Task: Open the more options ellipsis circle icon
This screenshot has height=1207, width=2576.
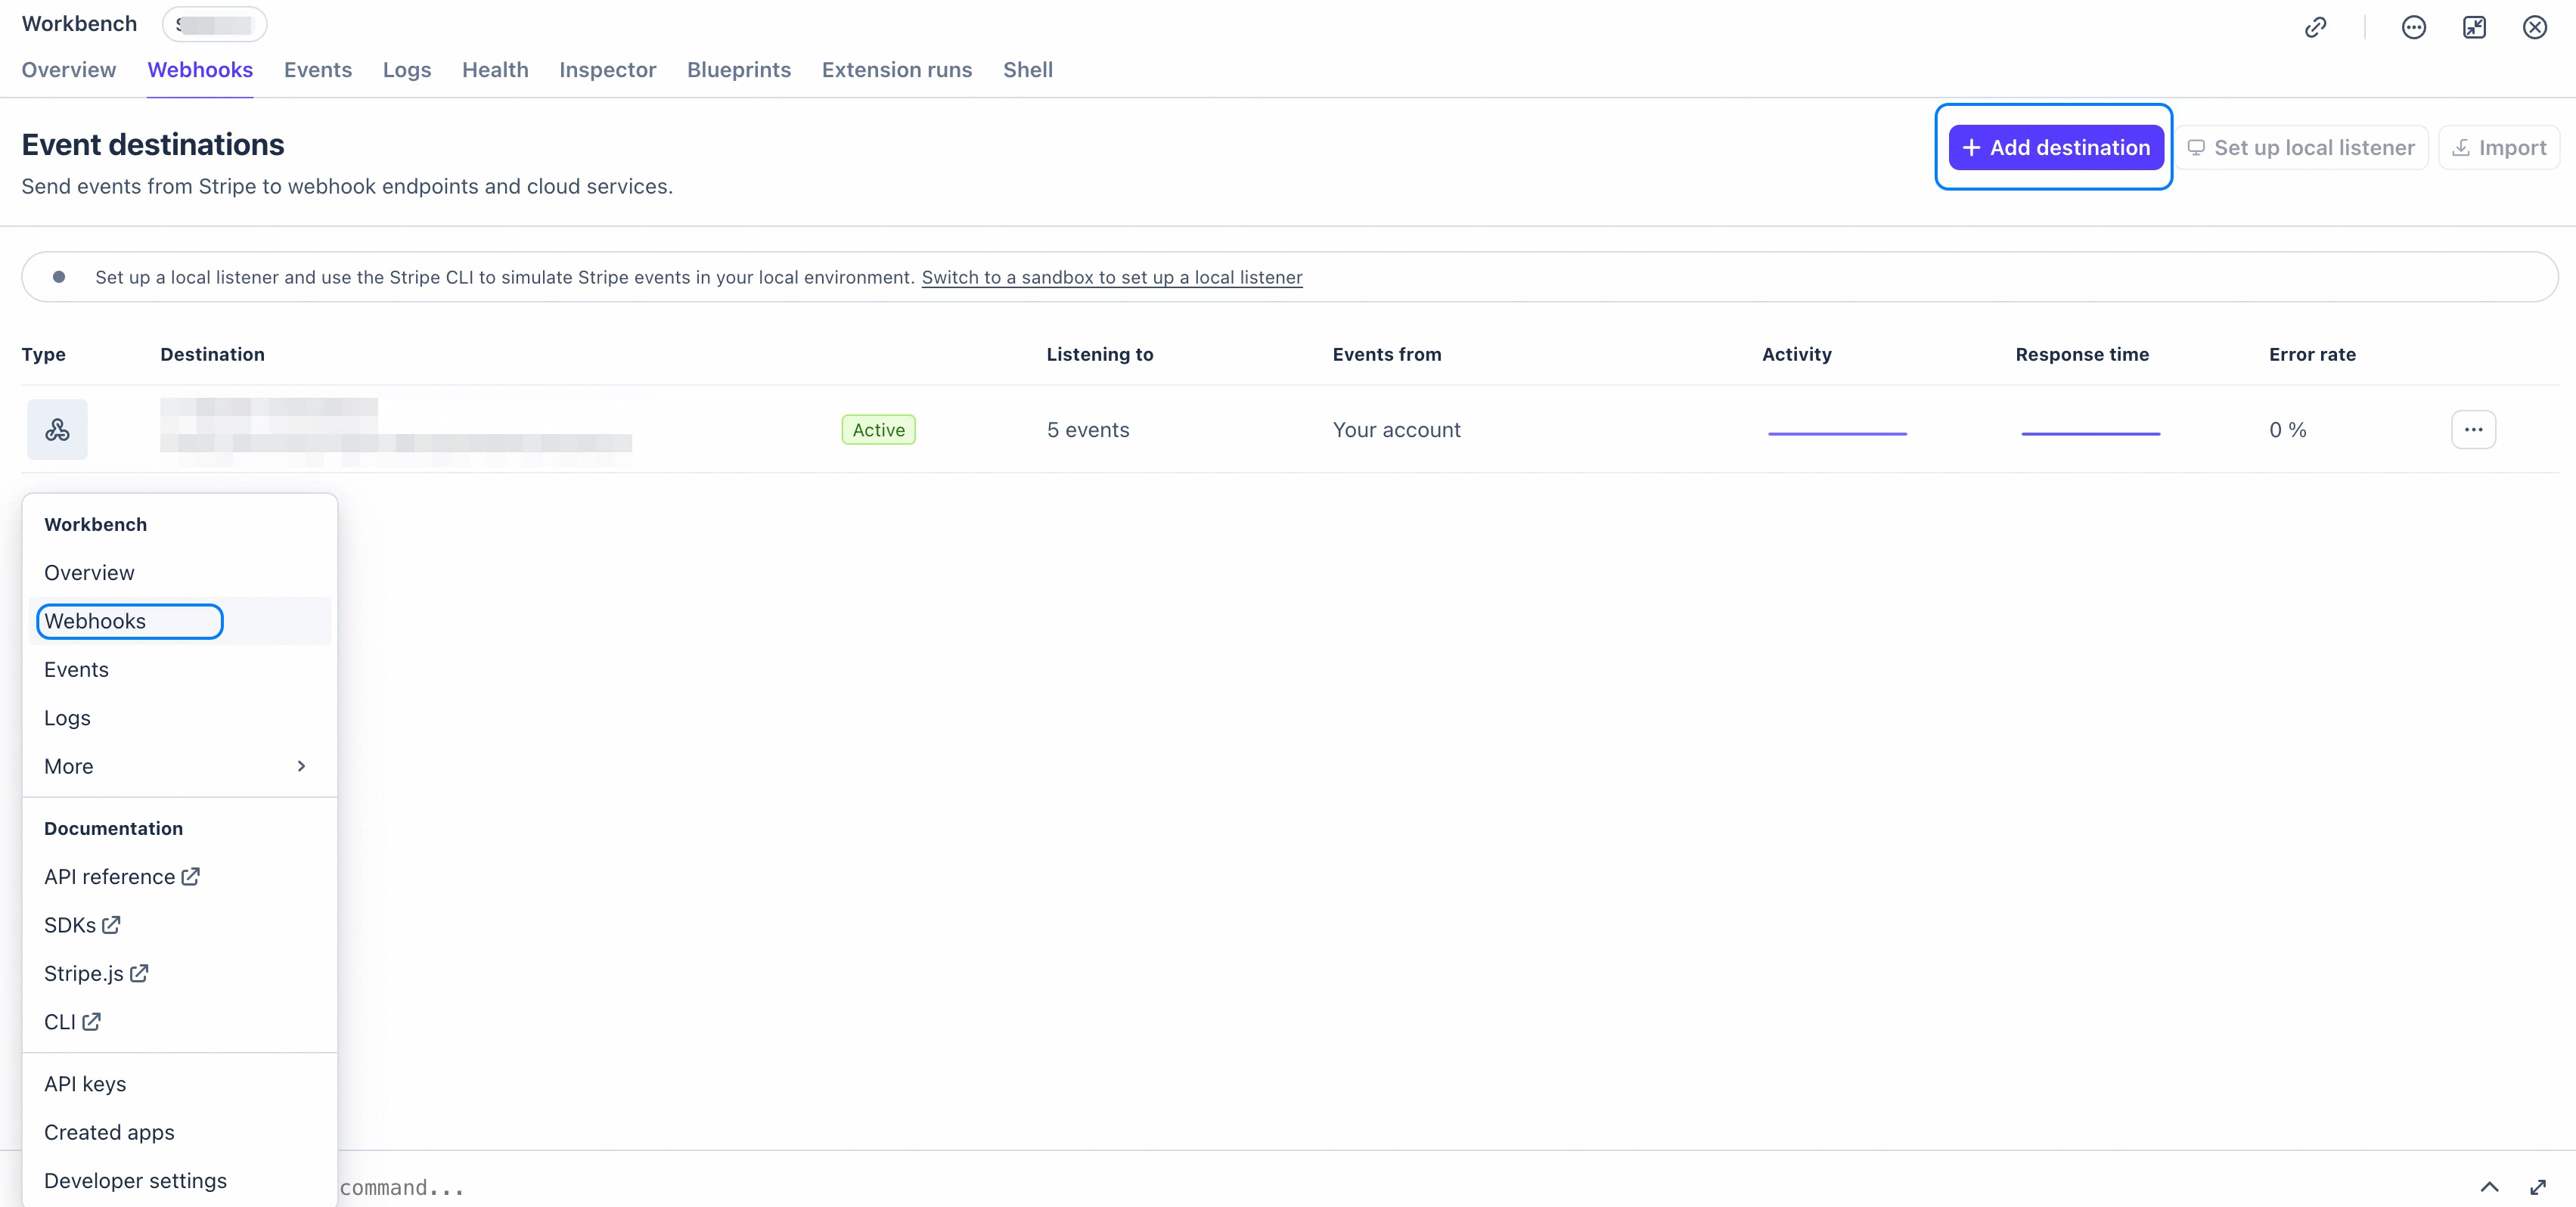Action: click(2413, 27)
